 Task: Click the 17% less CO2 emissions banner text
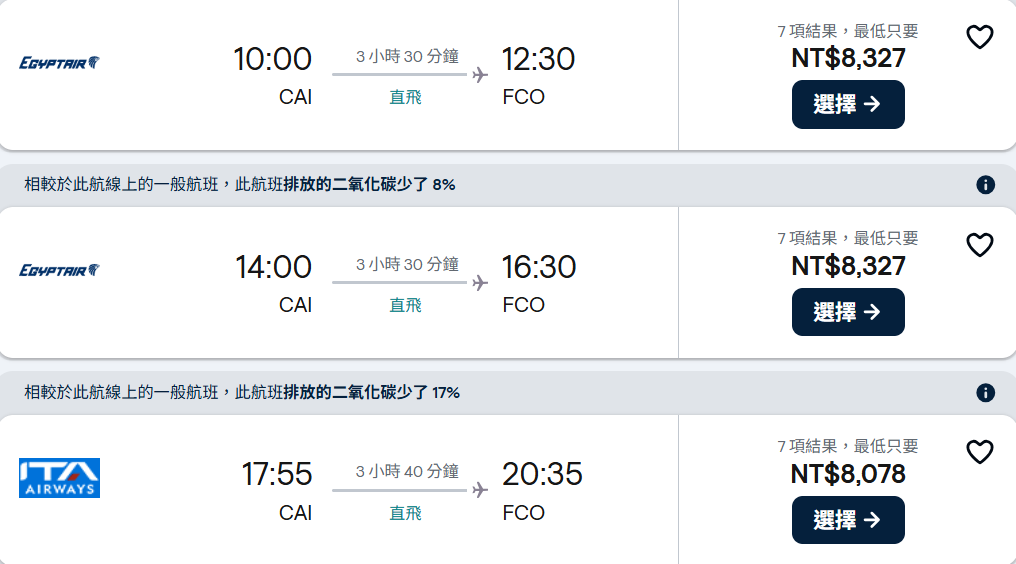pyautogui.click(x=242, y=393)
